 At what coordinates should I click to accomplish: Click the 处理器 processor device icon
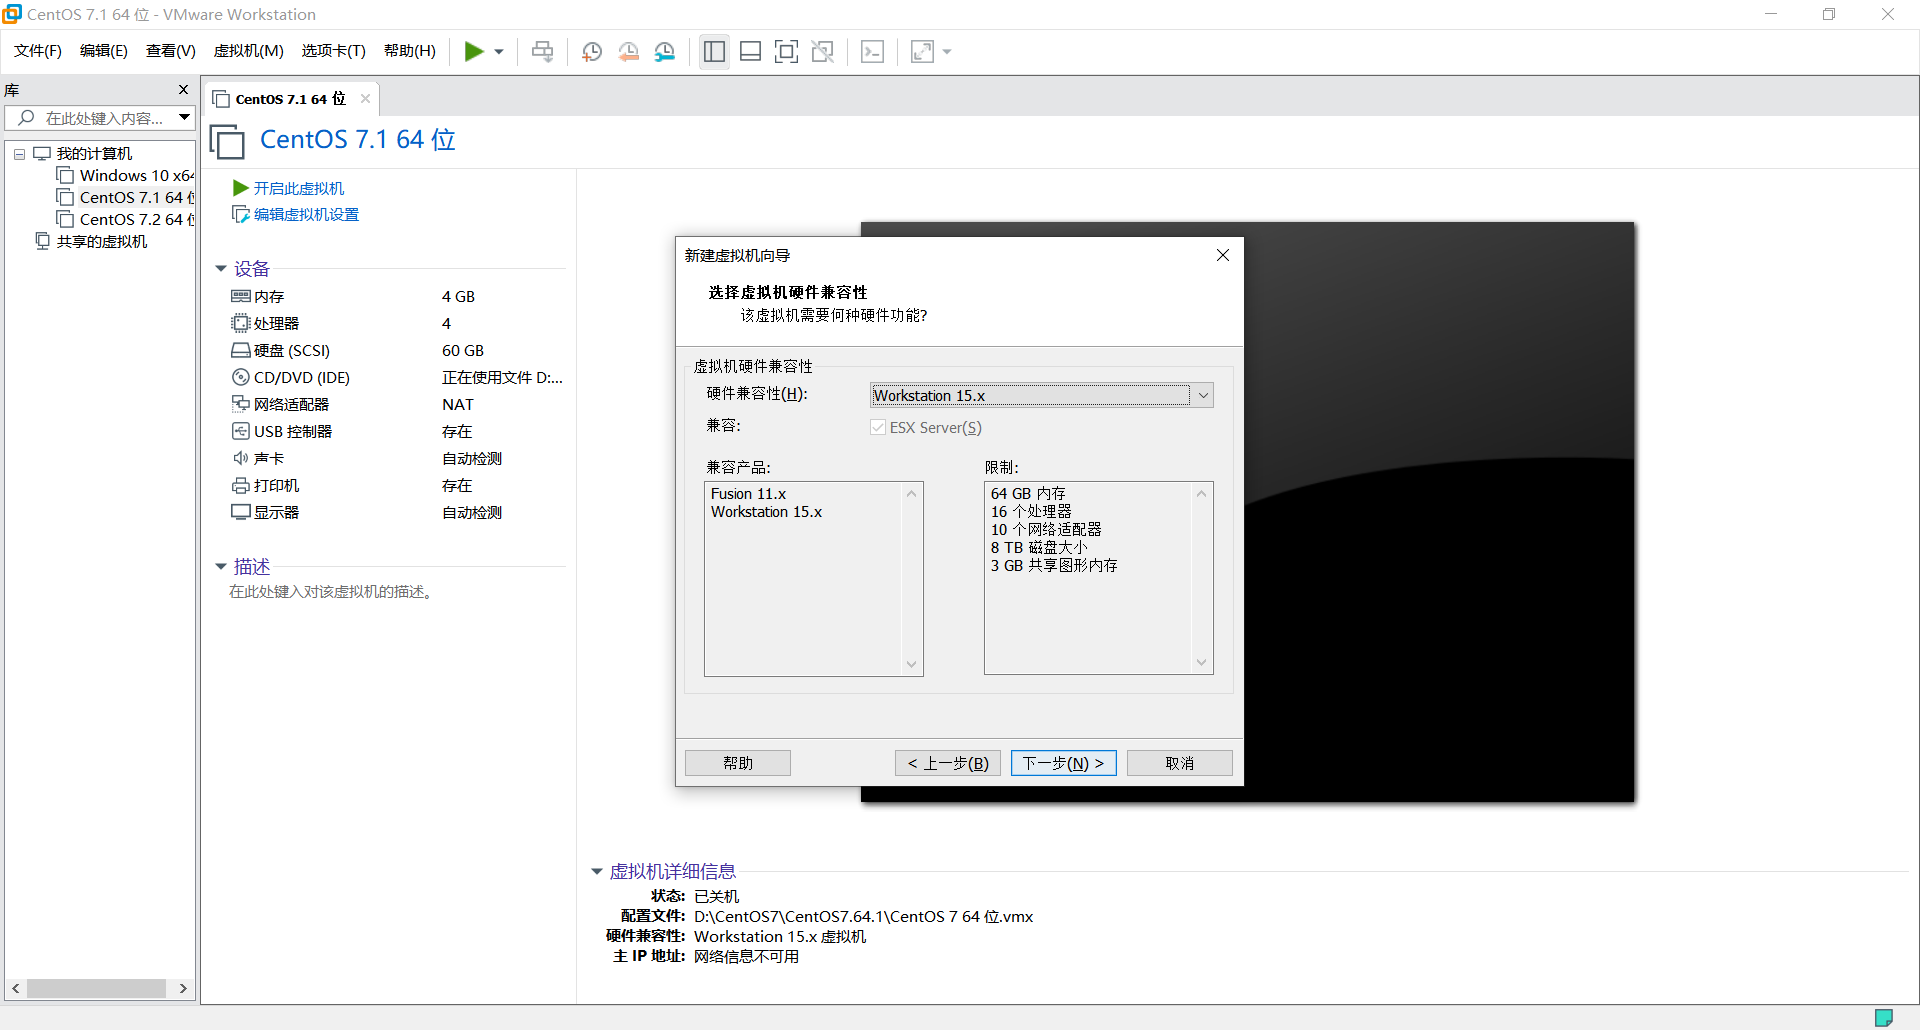click(241, 323)
